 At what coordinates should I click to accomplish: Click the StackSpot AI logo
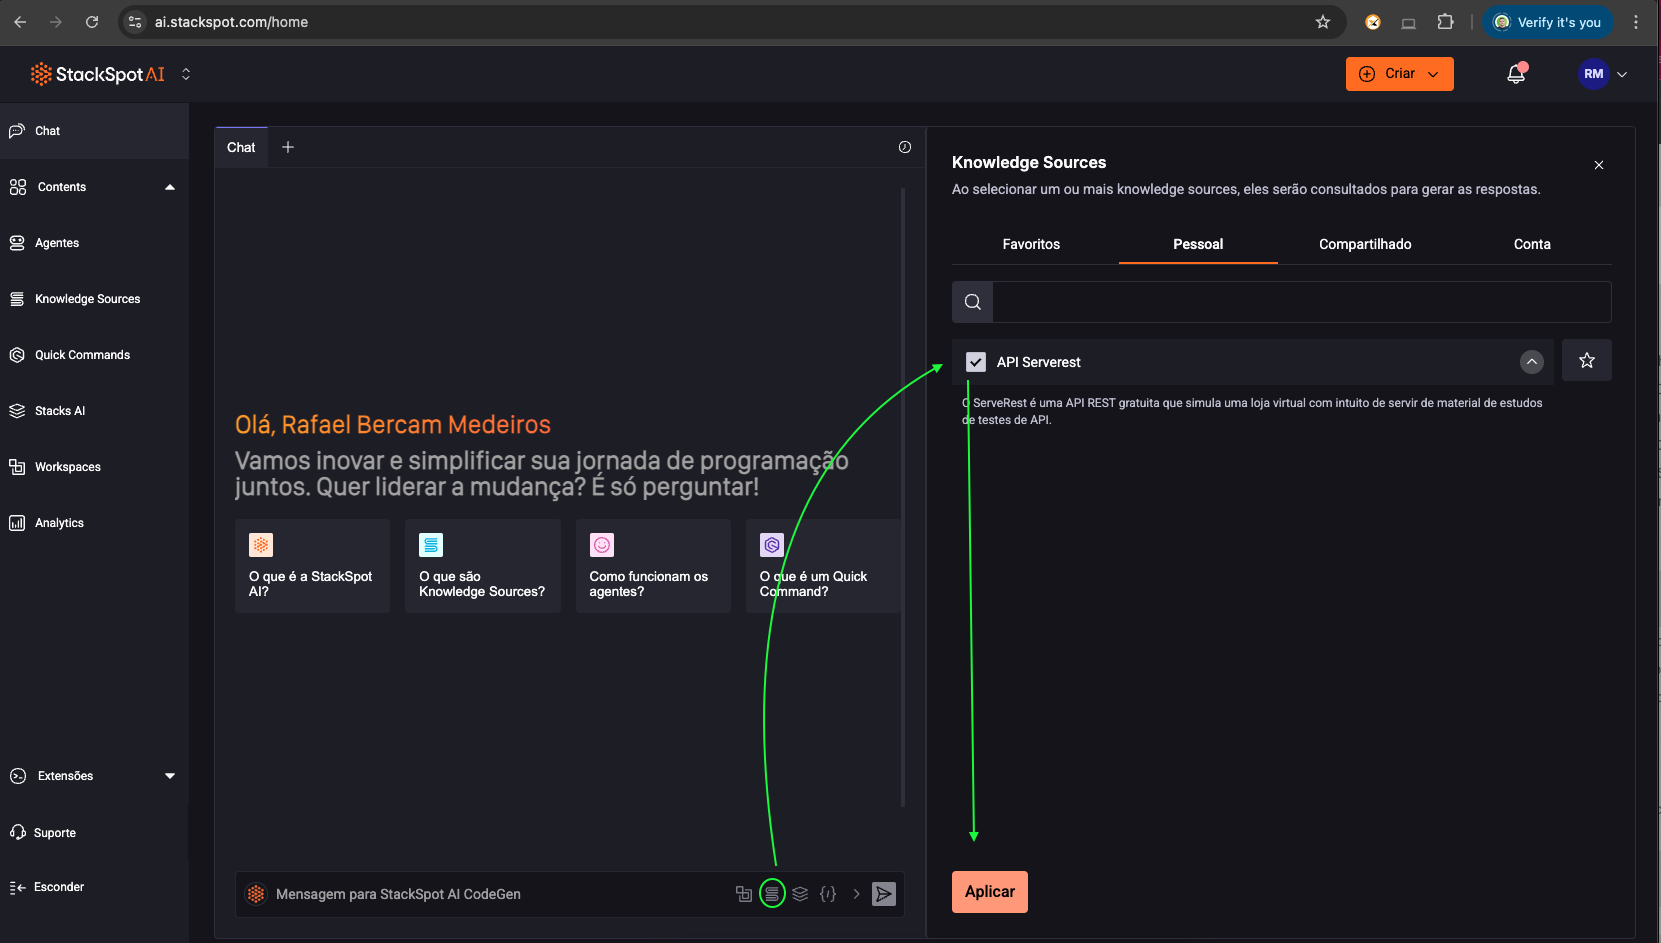tap(97, 74)
